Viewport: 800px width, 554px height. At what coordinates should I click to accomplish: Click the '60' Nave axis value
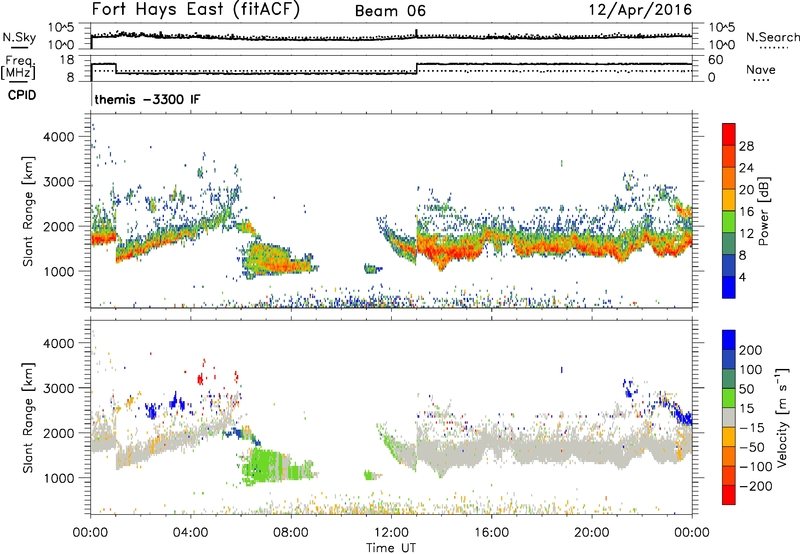click(716, 60)
